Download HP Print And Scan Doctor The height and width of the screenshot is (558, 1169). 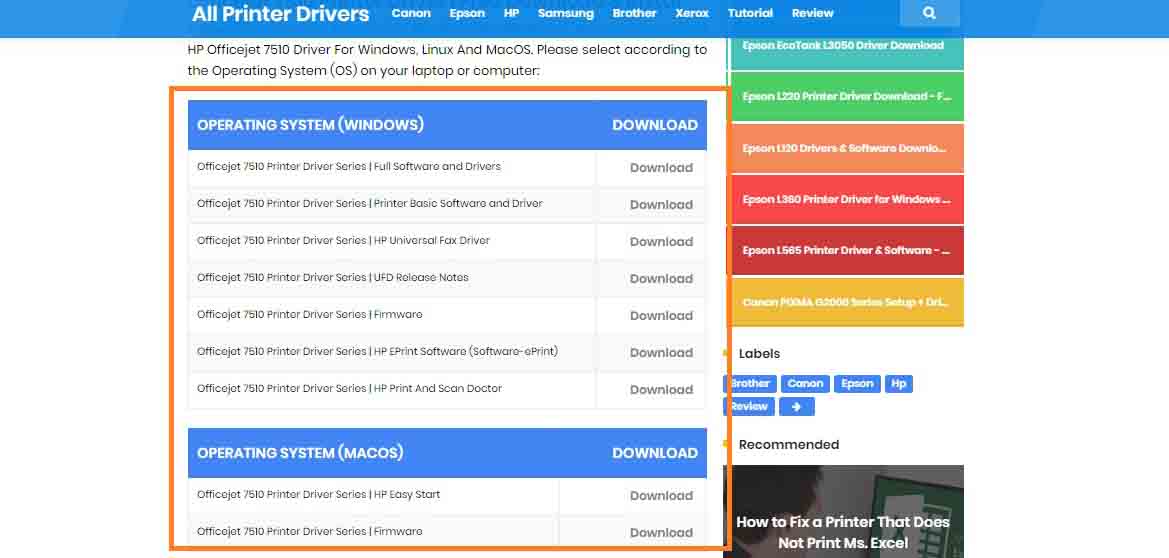pos(661,389)
